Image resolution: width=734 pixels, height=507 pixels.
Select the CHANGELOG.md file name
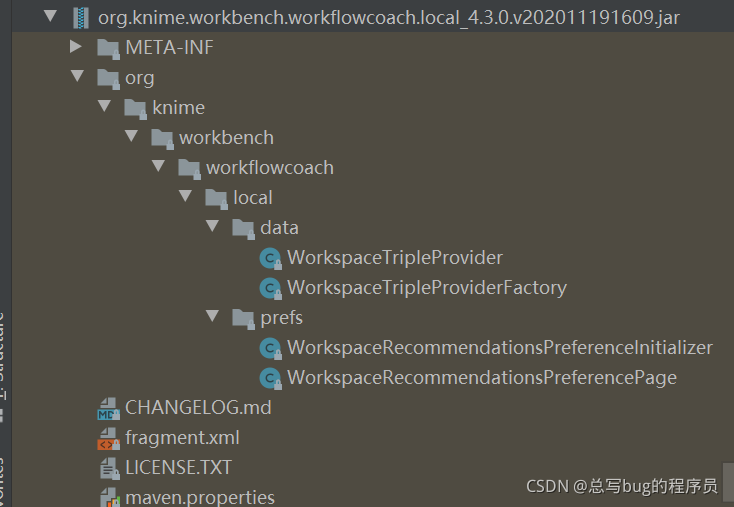(x=198, y=407)
